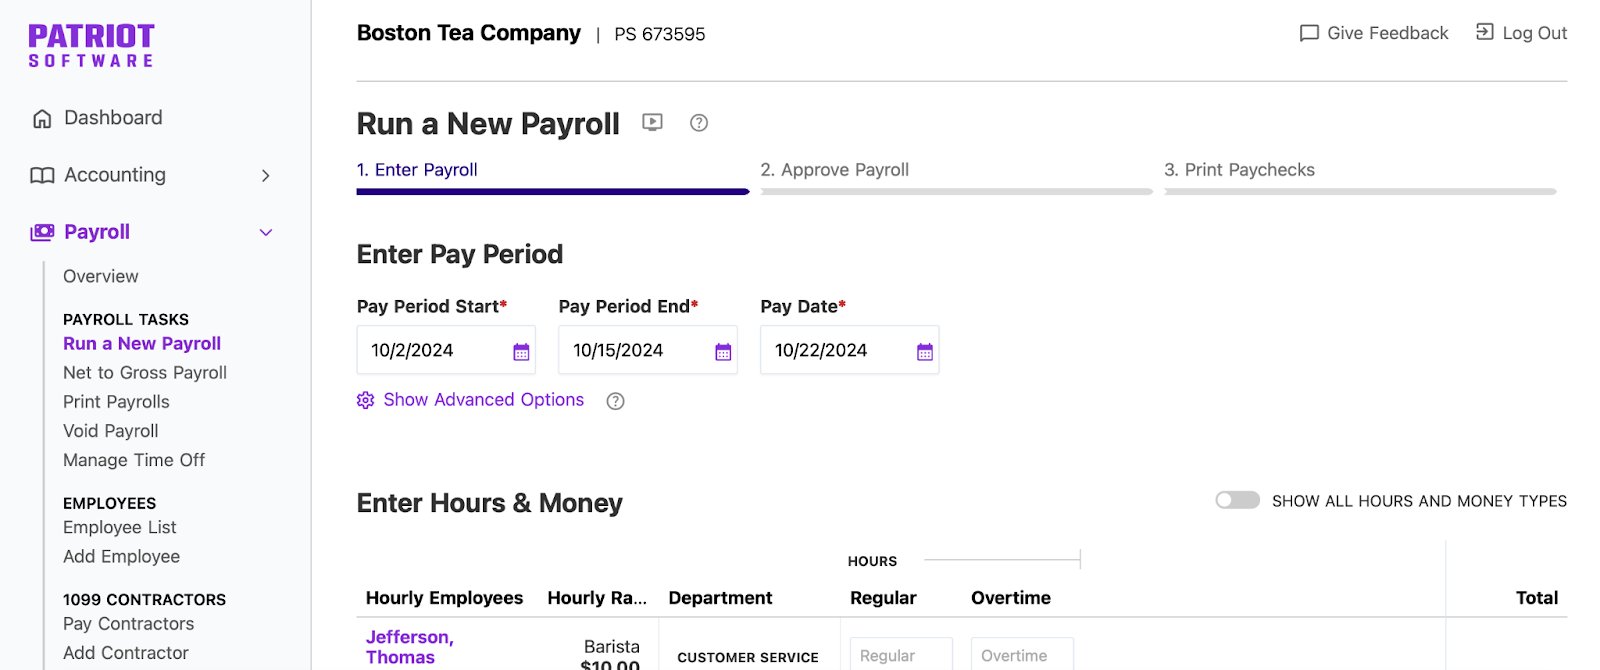This screenshot has width=1600, height=670.
Task: Open employee Jefferson, Thomas link
Action: click(x=410, y=647)
